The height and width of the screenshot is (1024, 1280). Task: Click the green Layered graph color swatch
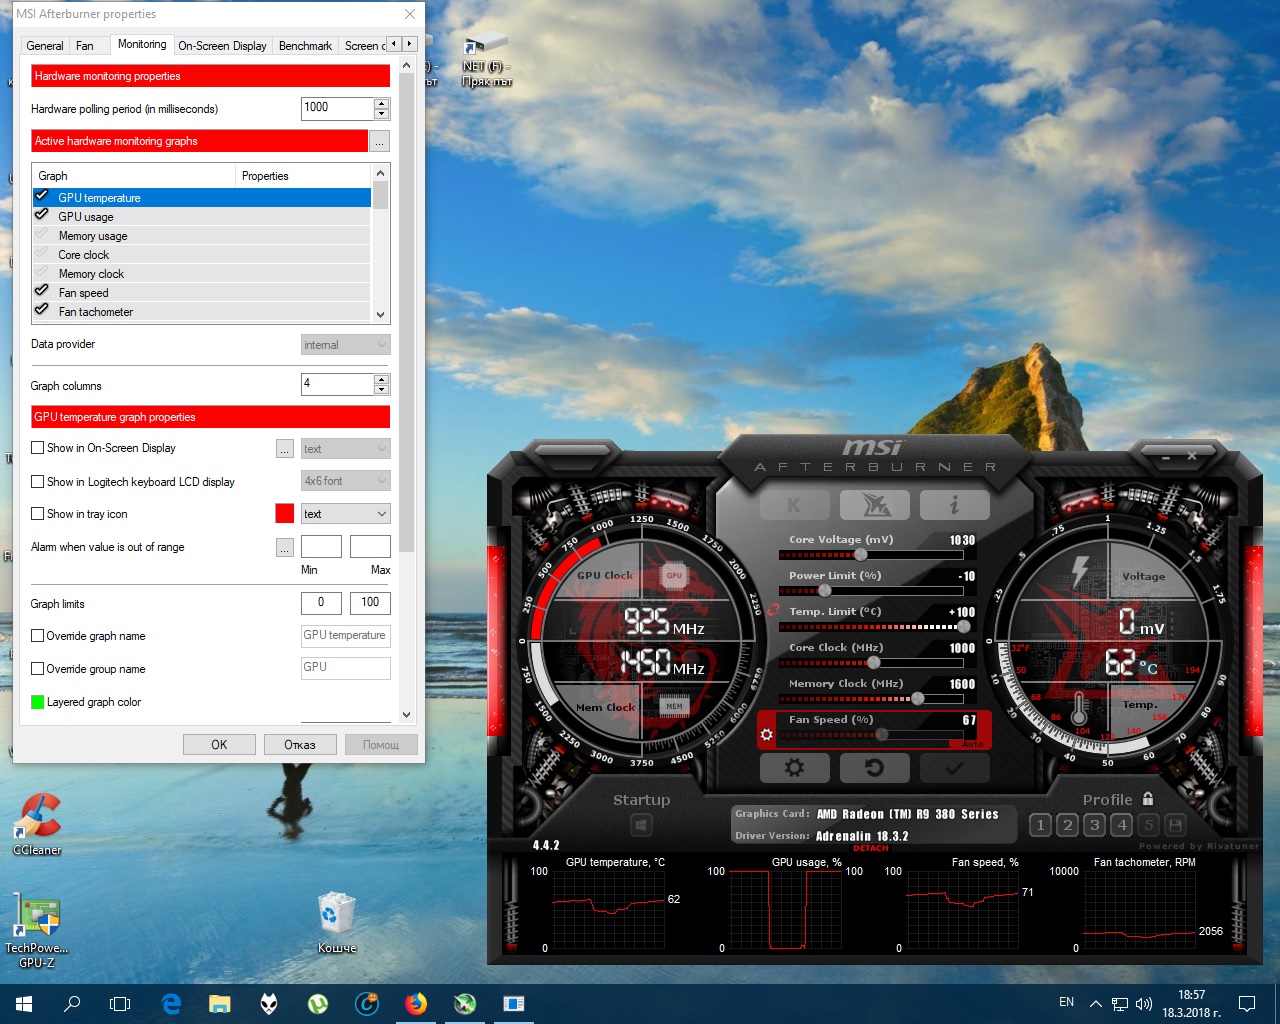(x=38, y=702)
